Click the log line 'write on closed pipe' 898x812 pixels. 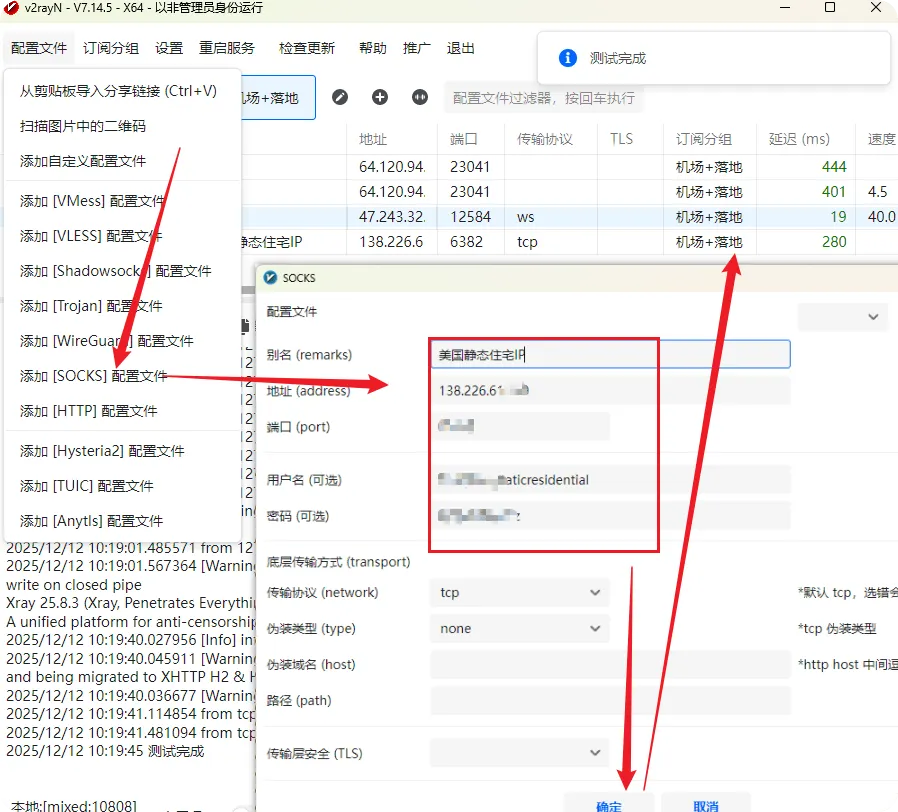[x=74, y=585]
